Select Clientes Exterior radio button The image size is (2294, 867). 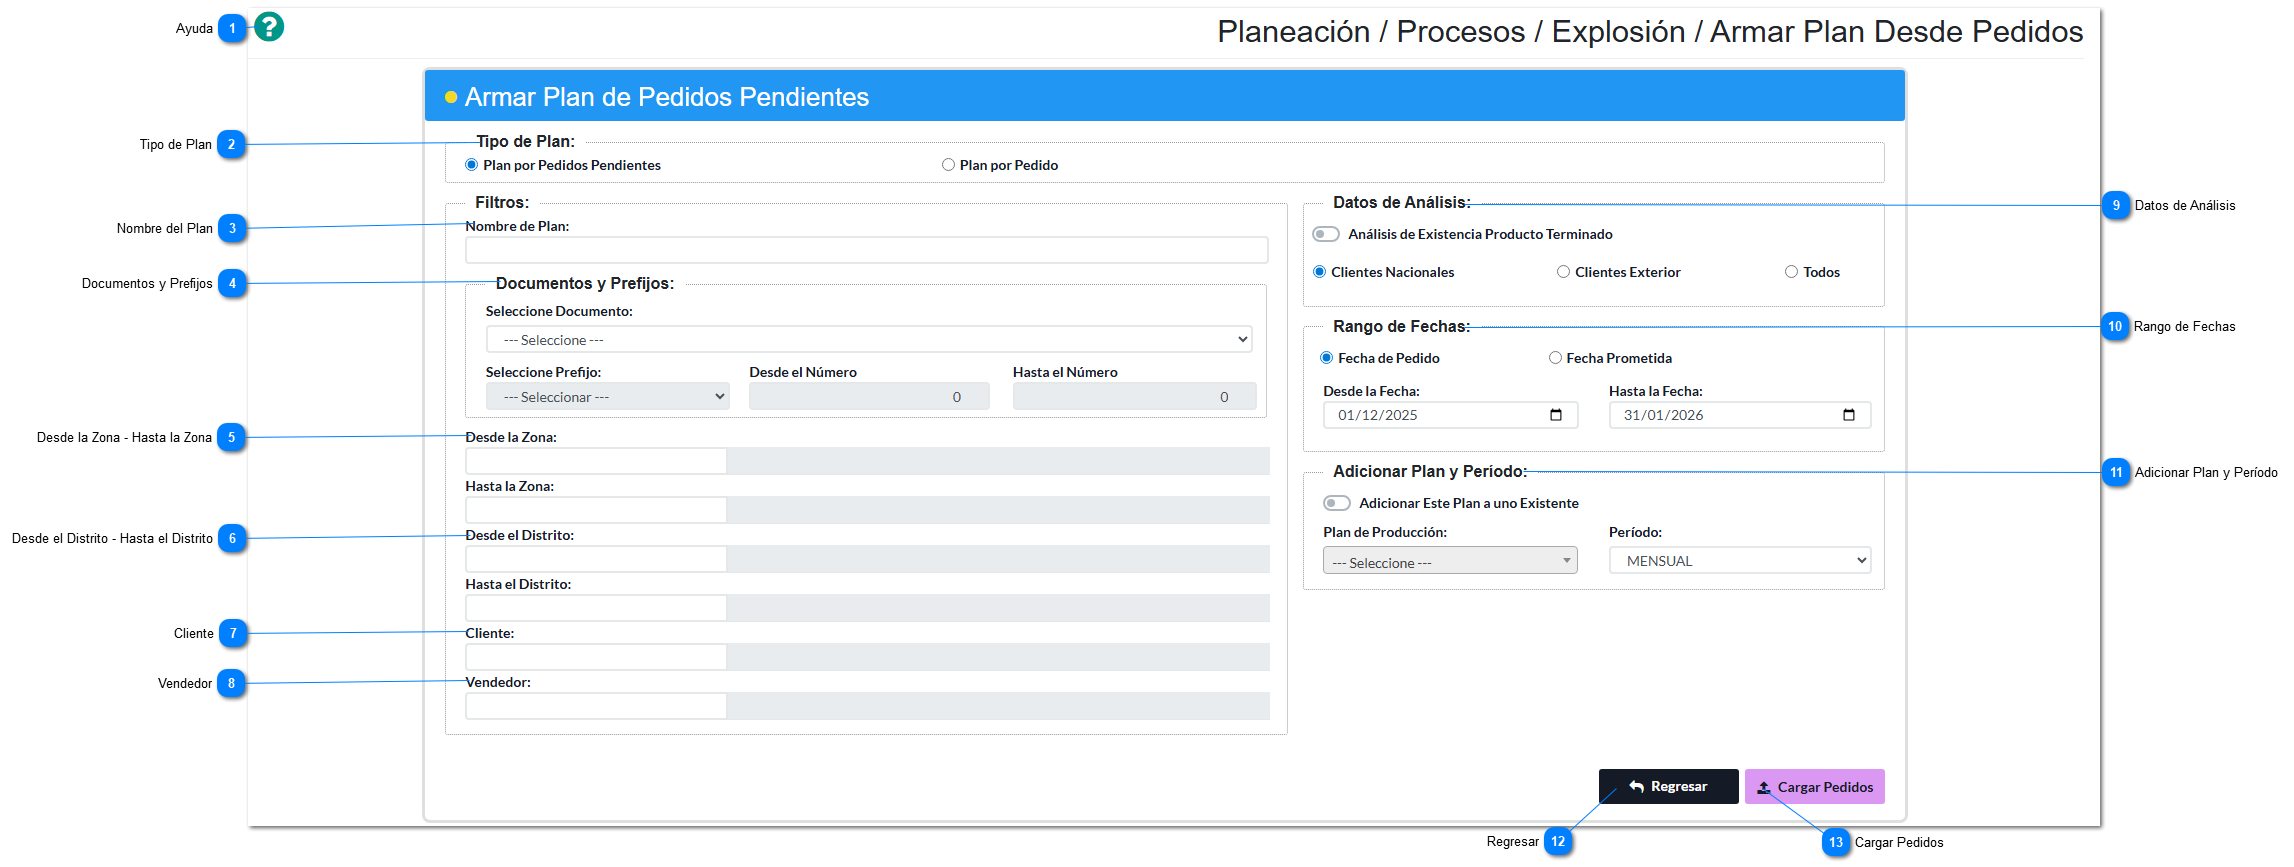pyautogui.click(x=1563, y=272)
